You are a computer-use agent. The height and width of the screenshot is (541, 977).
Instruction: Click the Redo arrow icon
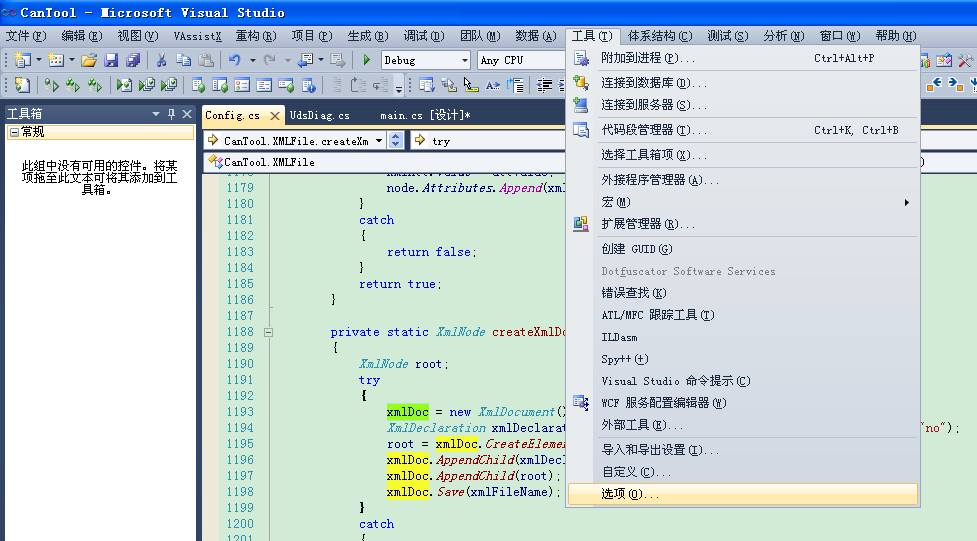(x=270, y=60)
